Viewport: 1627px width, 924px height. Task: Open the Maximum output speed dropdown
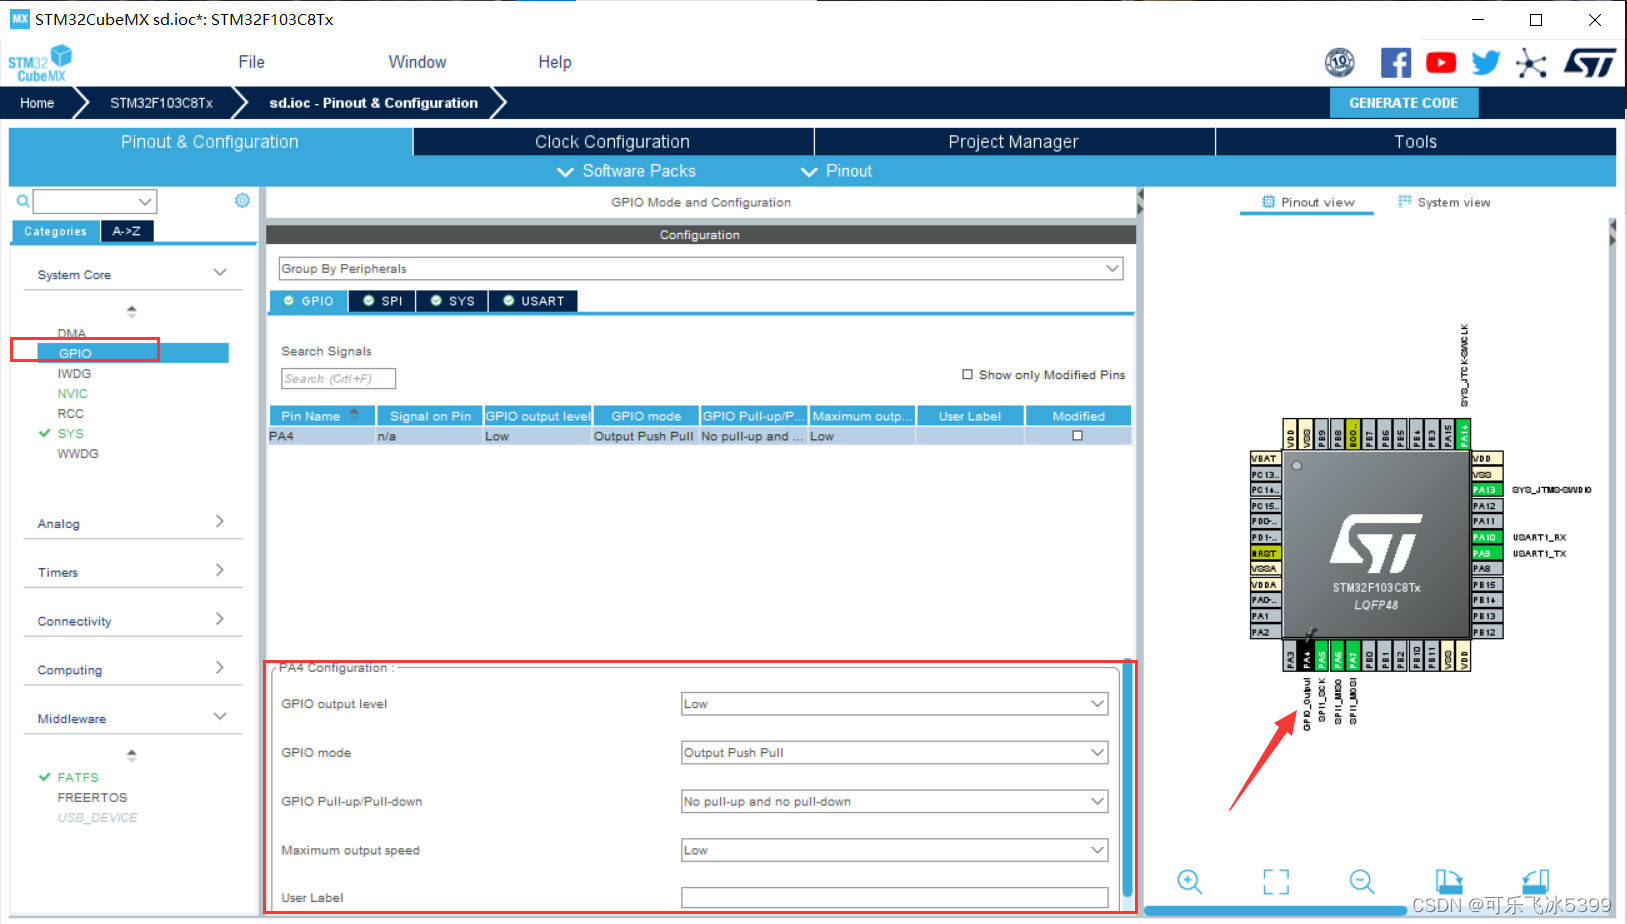click(895, 850)
